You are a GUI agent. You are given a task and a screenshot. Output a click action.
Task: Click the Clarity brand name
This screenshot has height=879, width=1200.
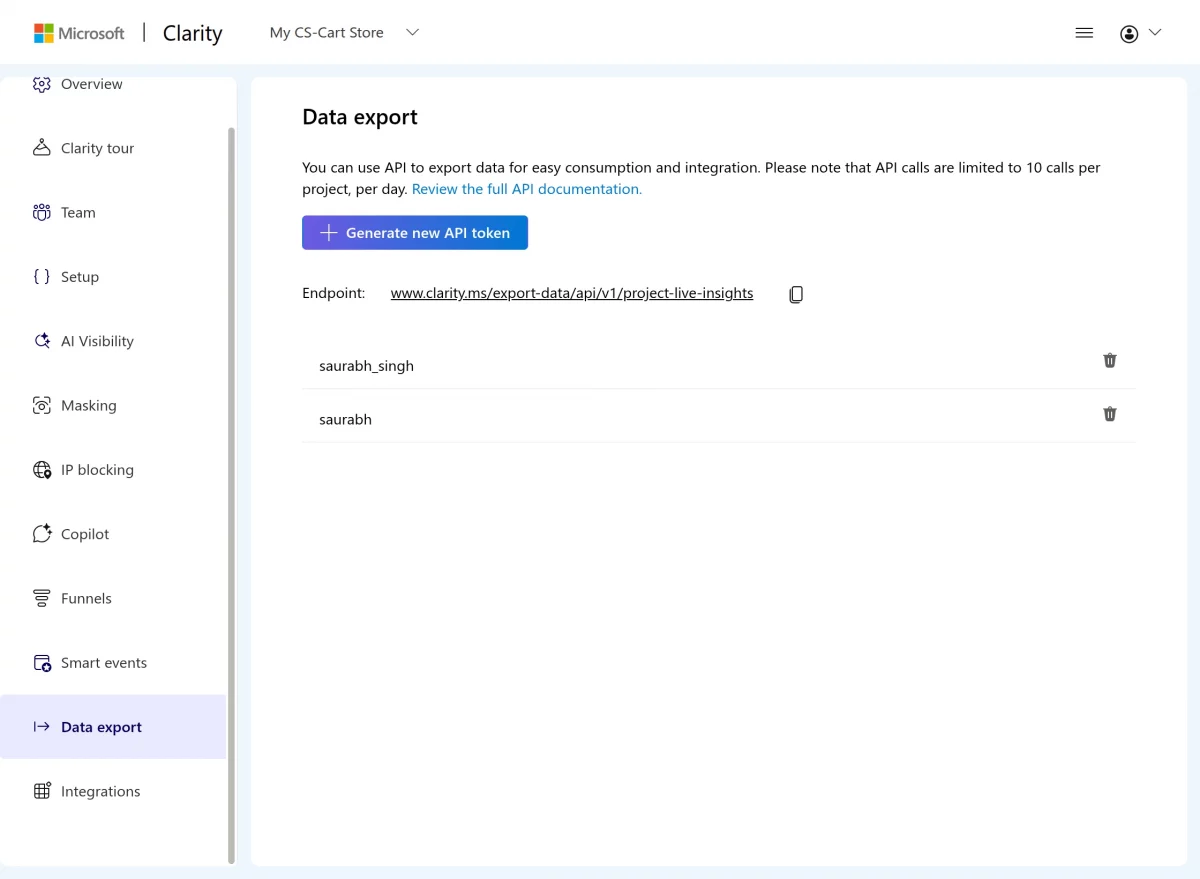pos(193,33)
